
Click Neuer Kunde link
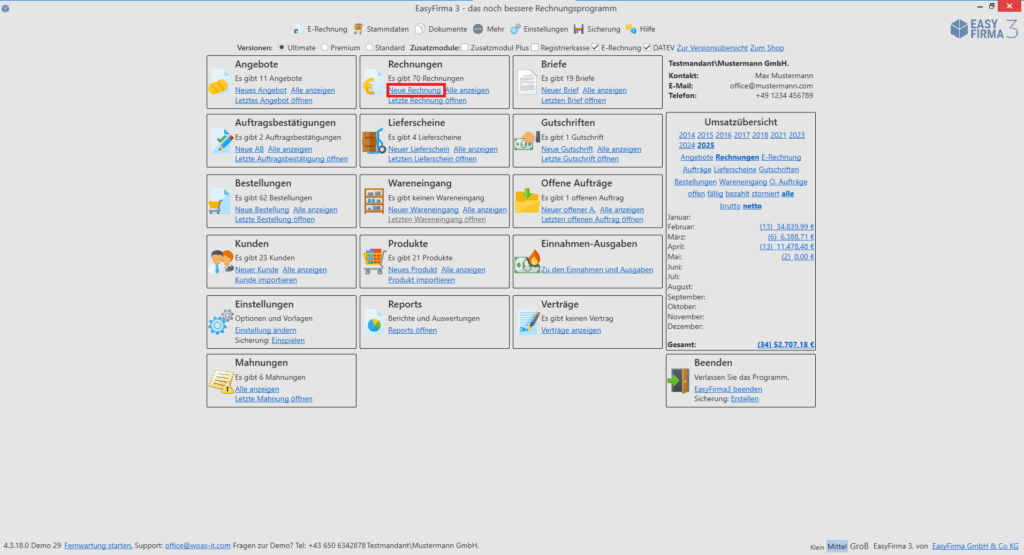click(257, 270)
